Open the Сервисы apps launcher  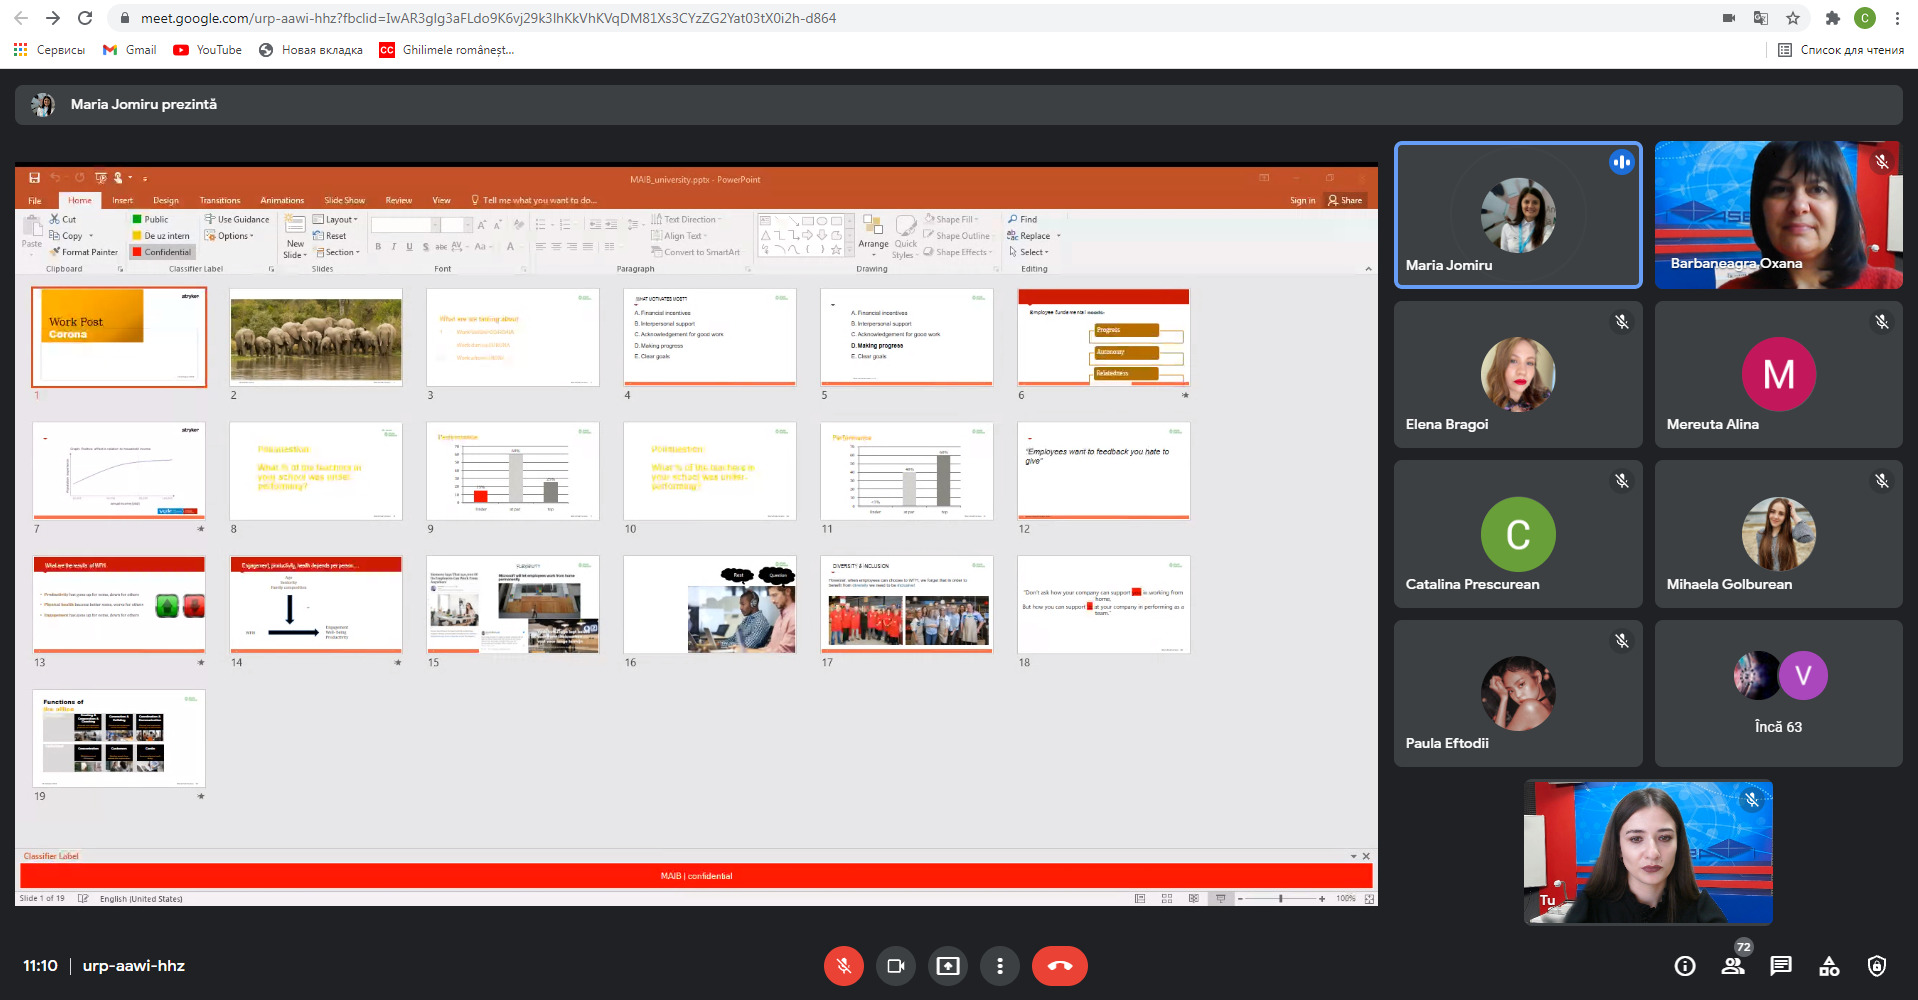tap(49, 50)
